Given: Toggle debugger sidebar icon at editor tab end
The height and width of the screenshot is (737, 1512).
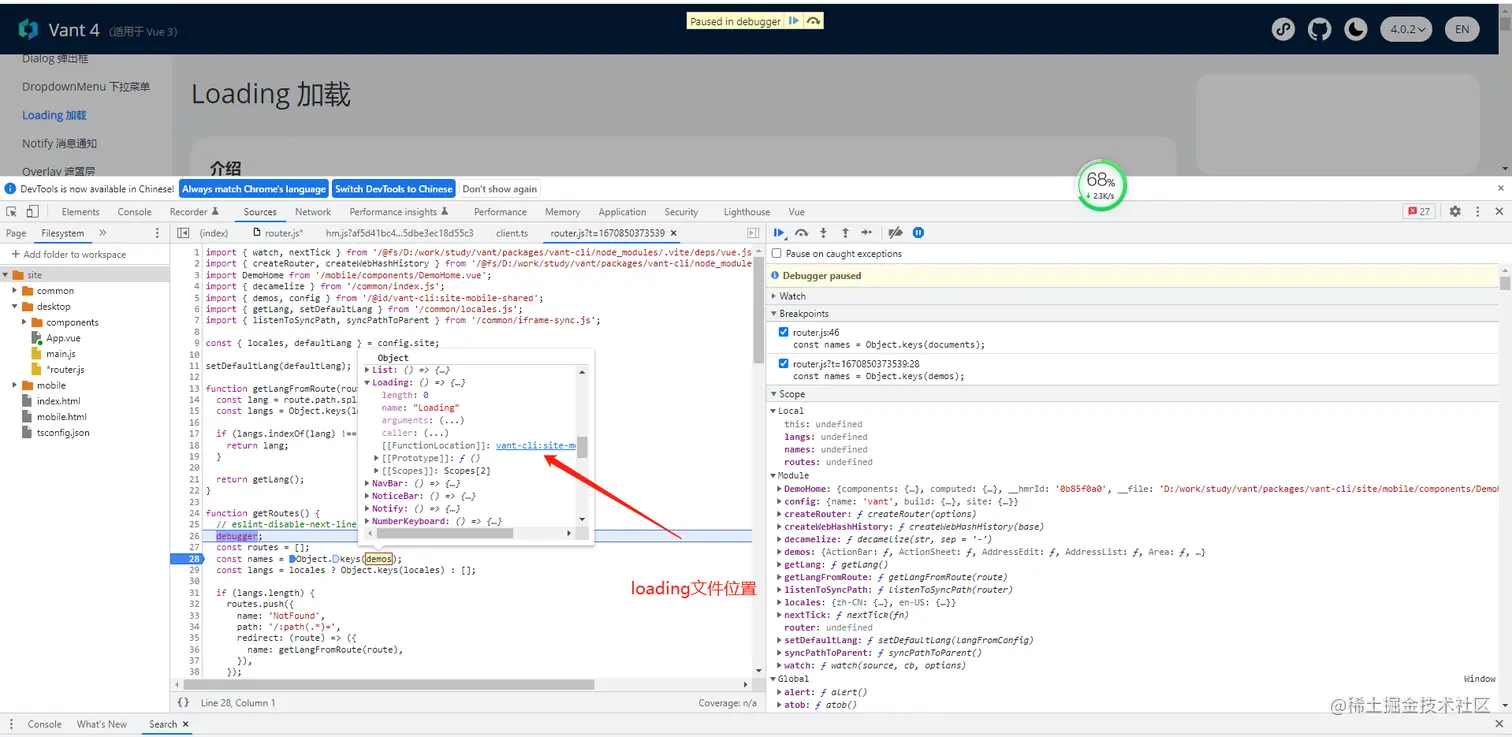Looking at the screenshot, I should coord(753,233).
